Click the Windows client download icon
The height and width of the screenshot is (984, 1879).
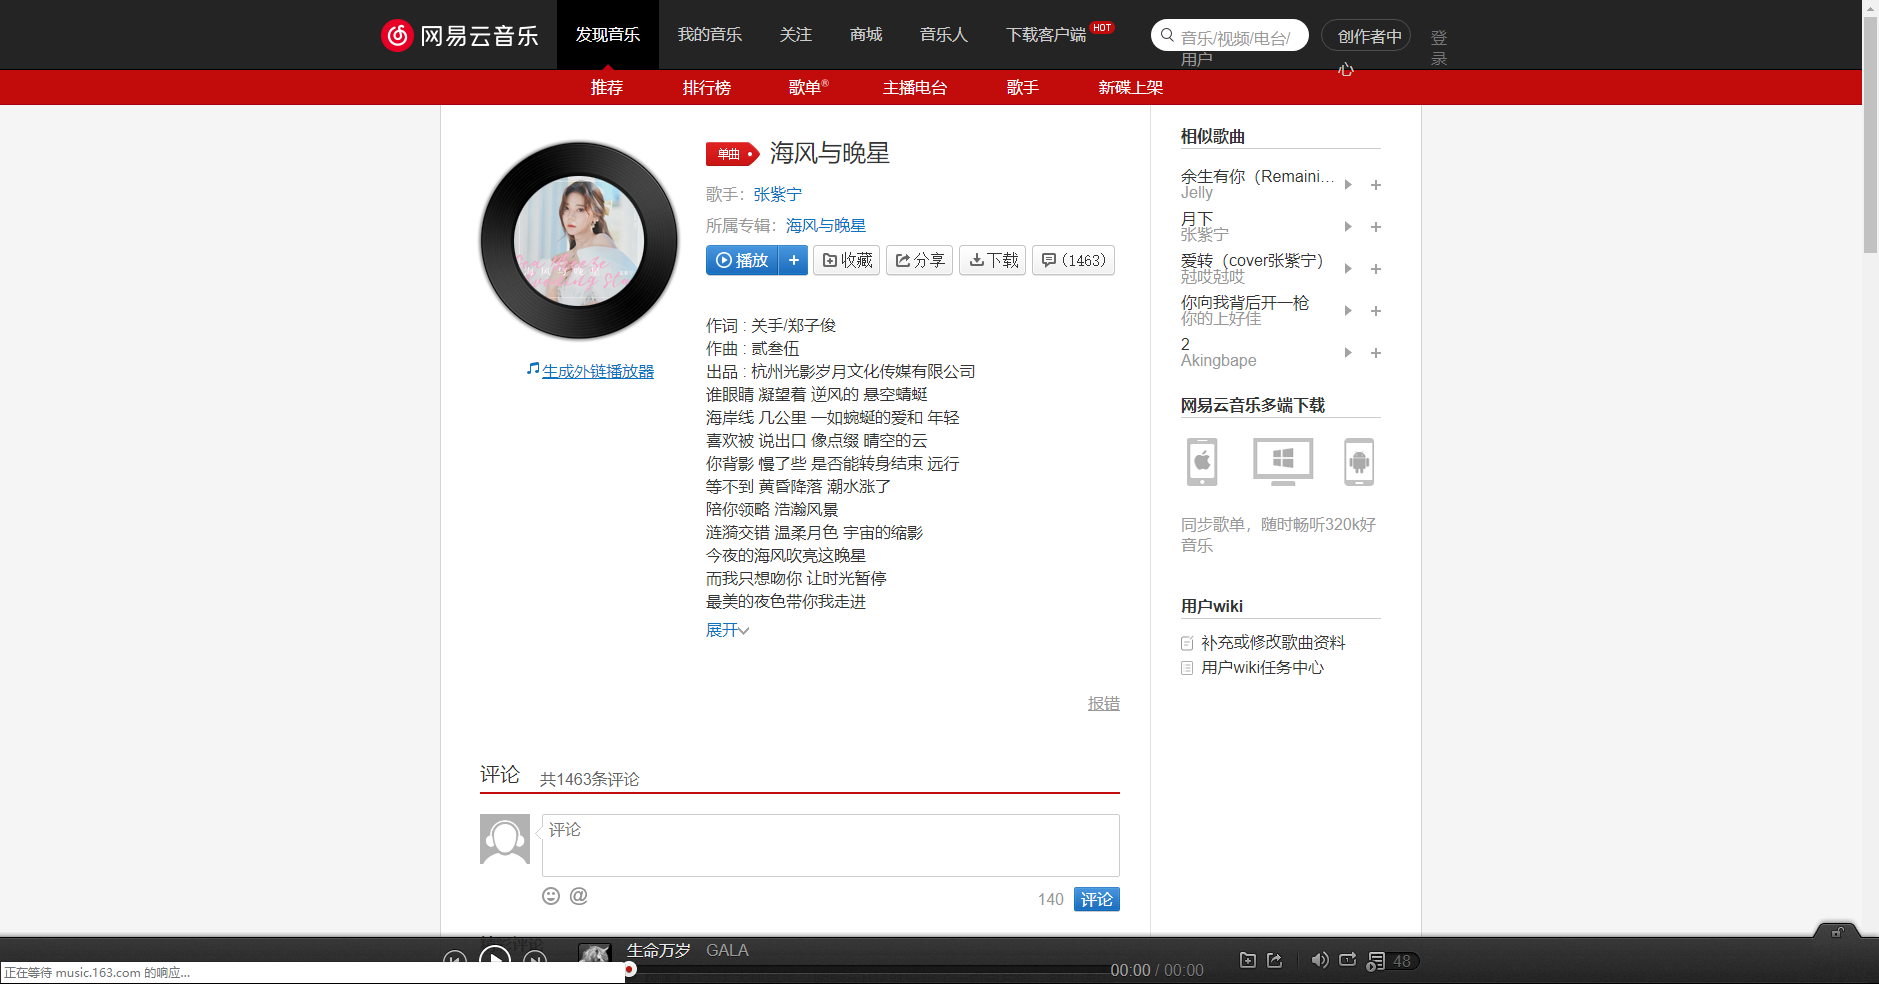[1281, 461]
